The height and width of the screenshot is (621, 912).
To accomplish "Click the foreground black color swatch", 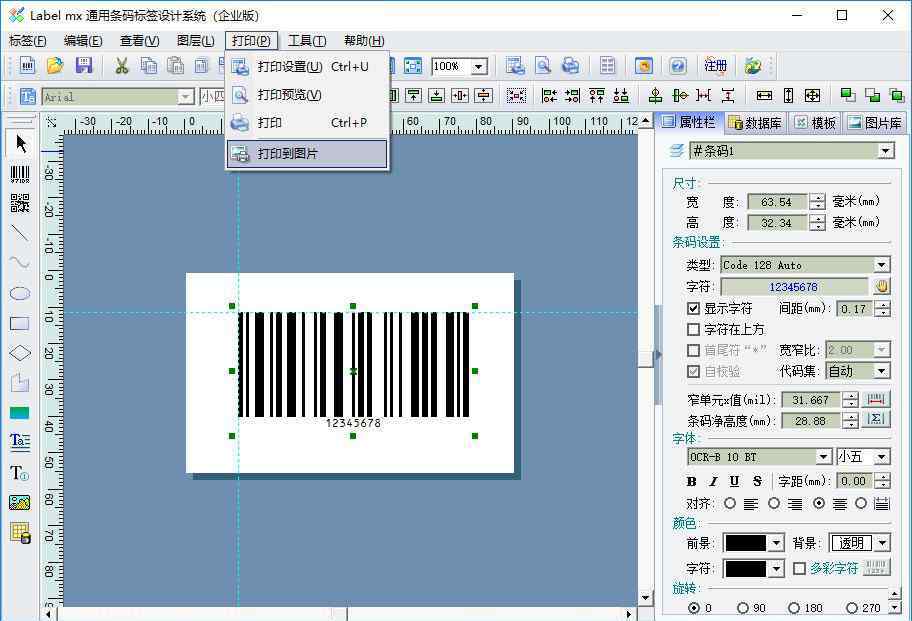I will point(746,543).
